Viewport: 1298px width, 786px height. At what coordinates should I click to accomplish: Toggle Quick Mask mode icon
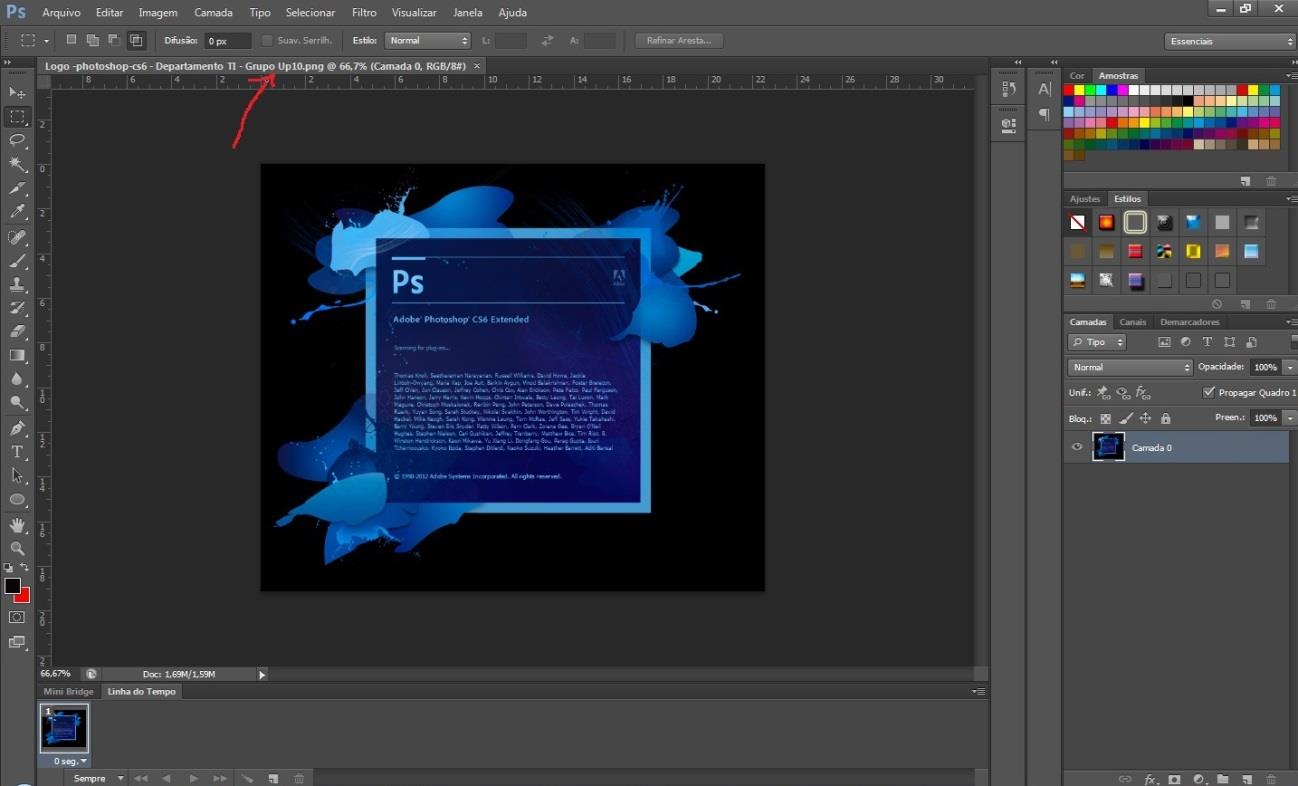click(x=17, y=618)
